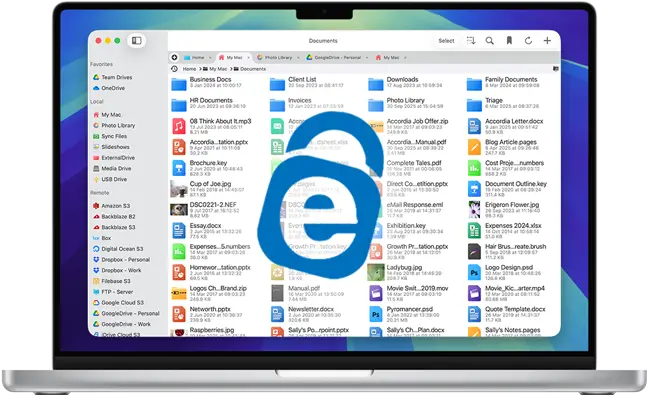Click the refresh icon in toolbar
The height and width of the screenshot is (395, 648).
[x=528, y=40]
